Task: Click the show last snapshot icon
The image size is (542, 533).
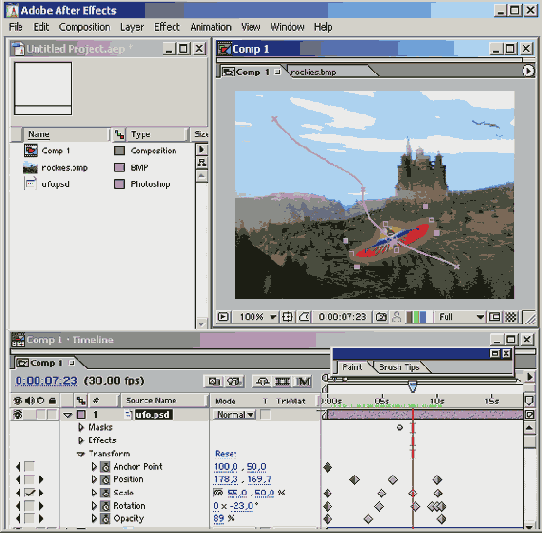Action: pos(397,317)
